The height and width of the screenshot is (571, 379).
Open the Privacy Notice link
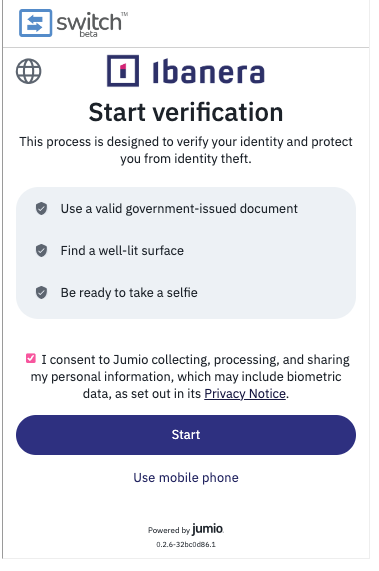(245, 394)
